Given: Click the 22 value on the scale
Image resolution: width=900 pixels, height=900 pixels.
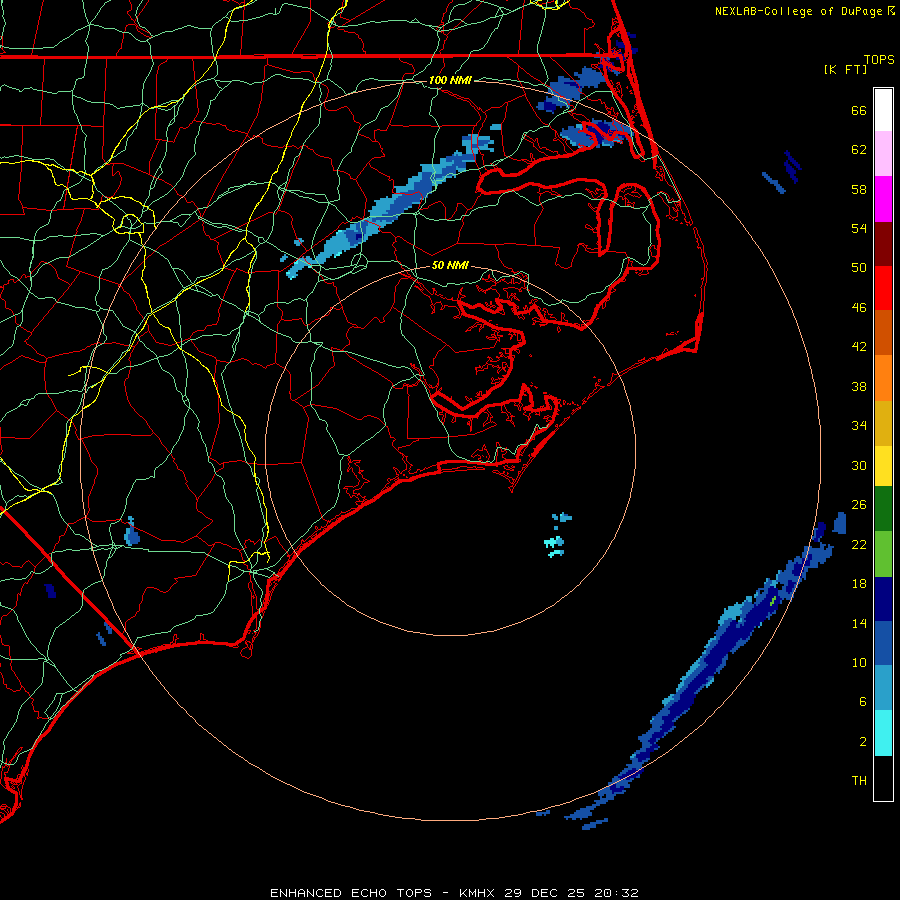Looking at the screenshot, I should [x=859, y=544].
